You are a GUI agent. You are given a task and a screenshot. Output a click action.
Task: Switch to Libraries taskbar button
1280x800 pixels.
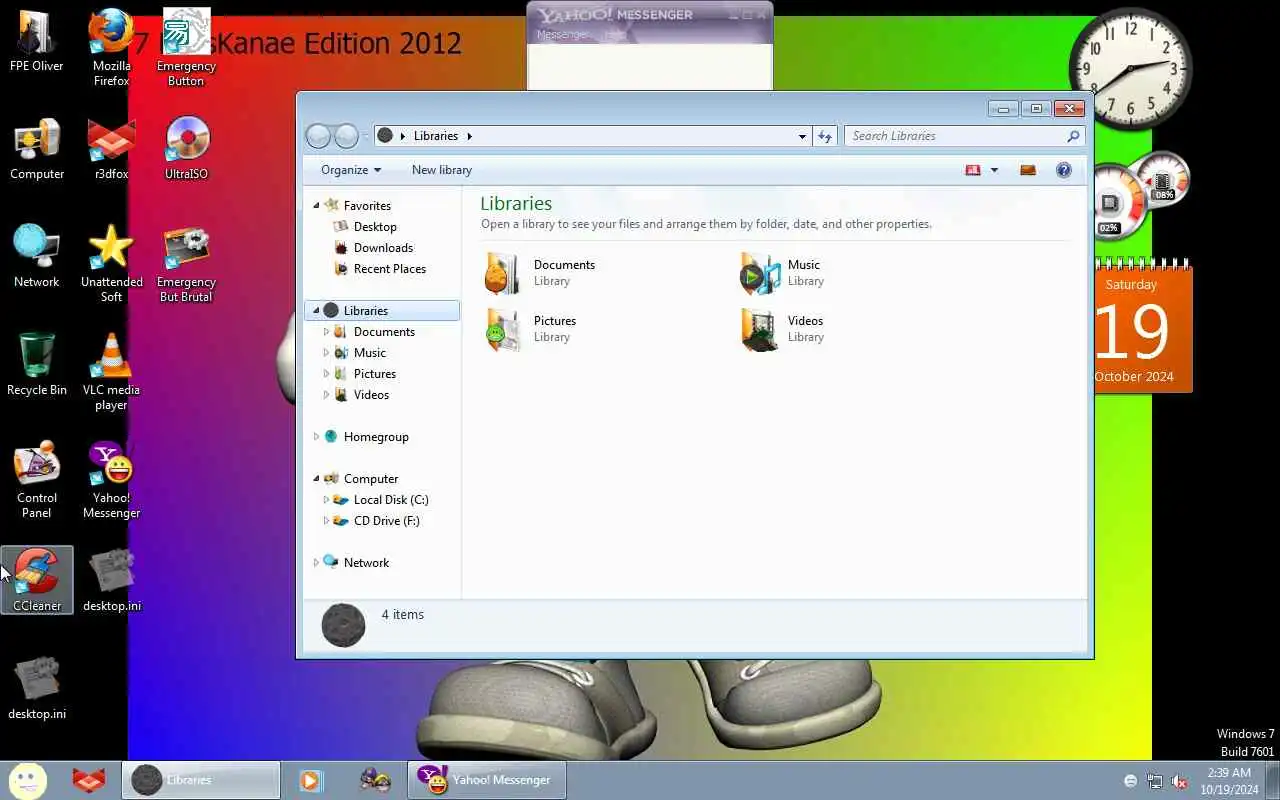(201, 780)
